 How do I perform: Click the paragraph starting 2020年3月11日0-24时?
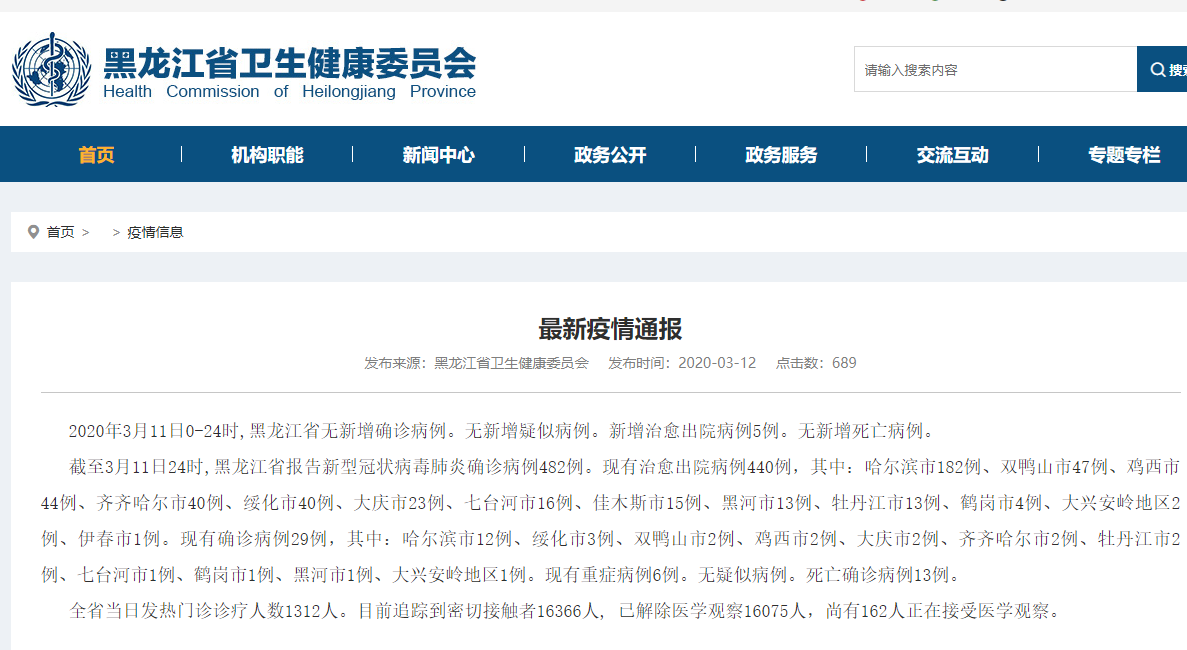point(500,432)
